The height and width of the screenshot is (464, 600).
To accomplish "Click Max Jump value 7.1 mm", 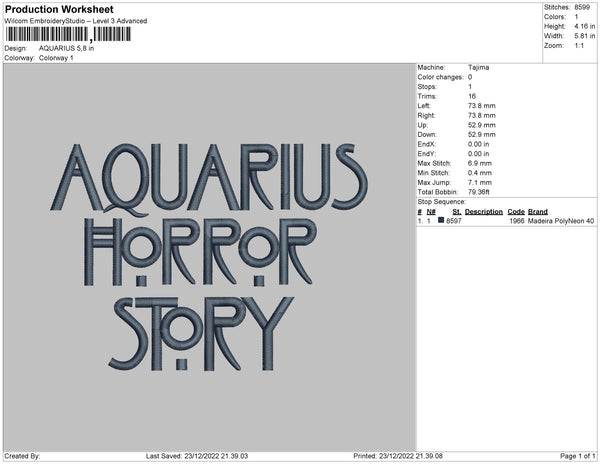I will click(480, 182).
